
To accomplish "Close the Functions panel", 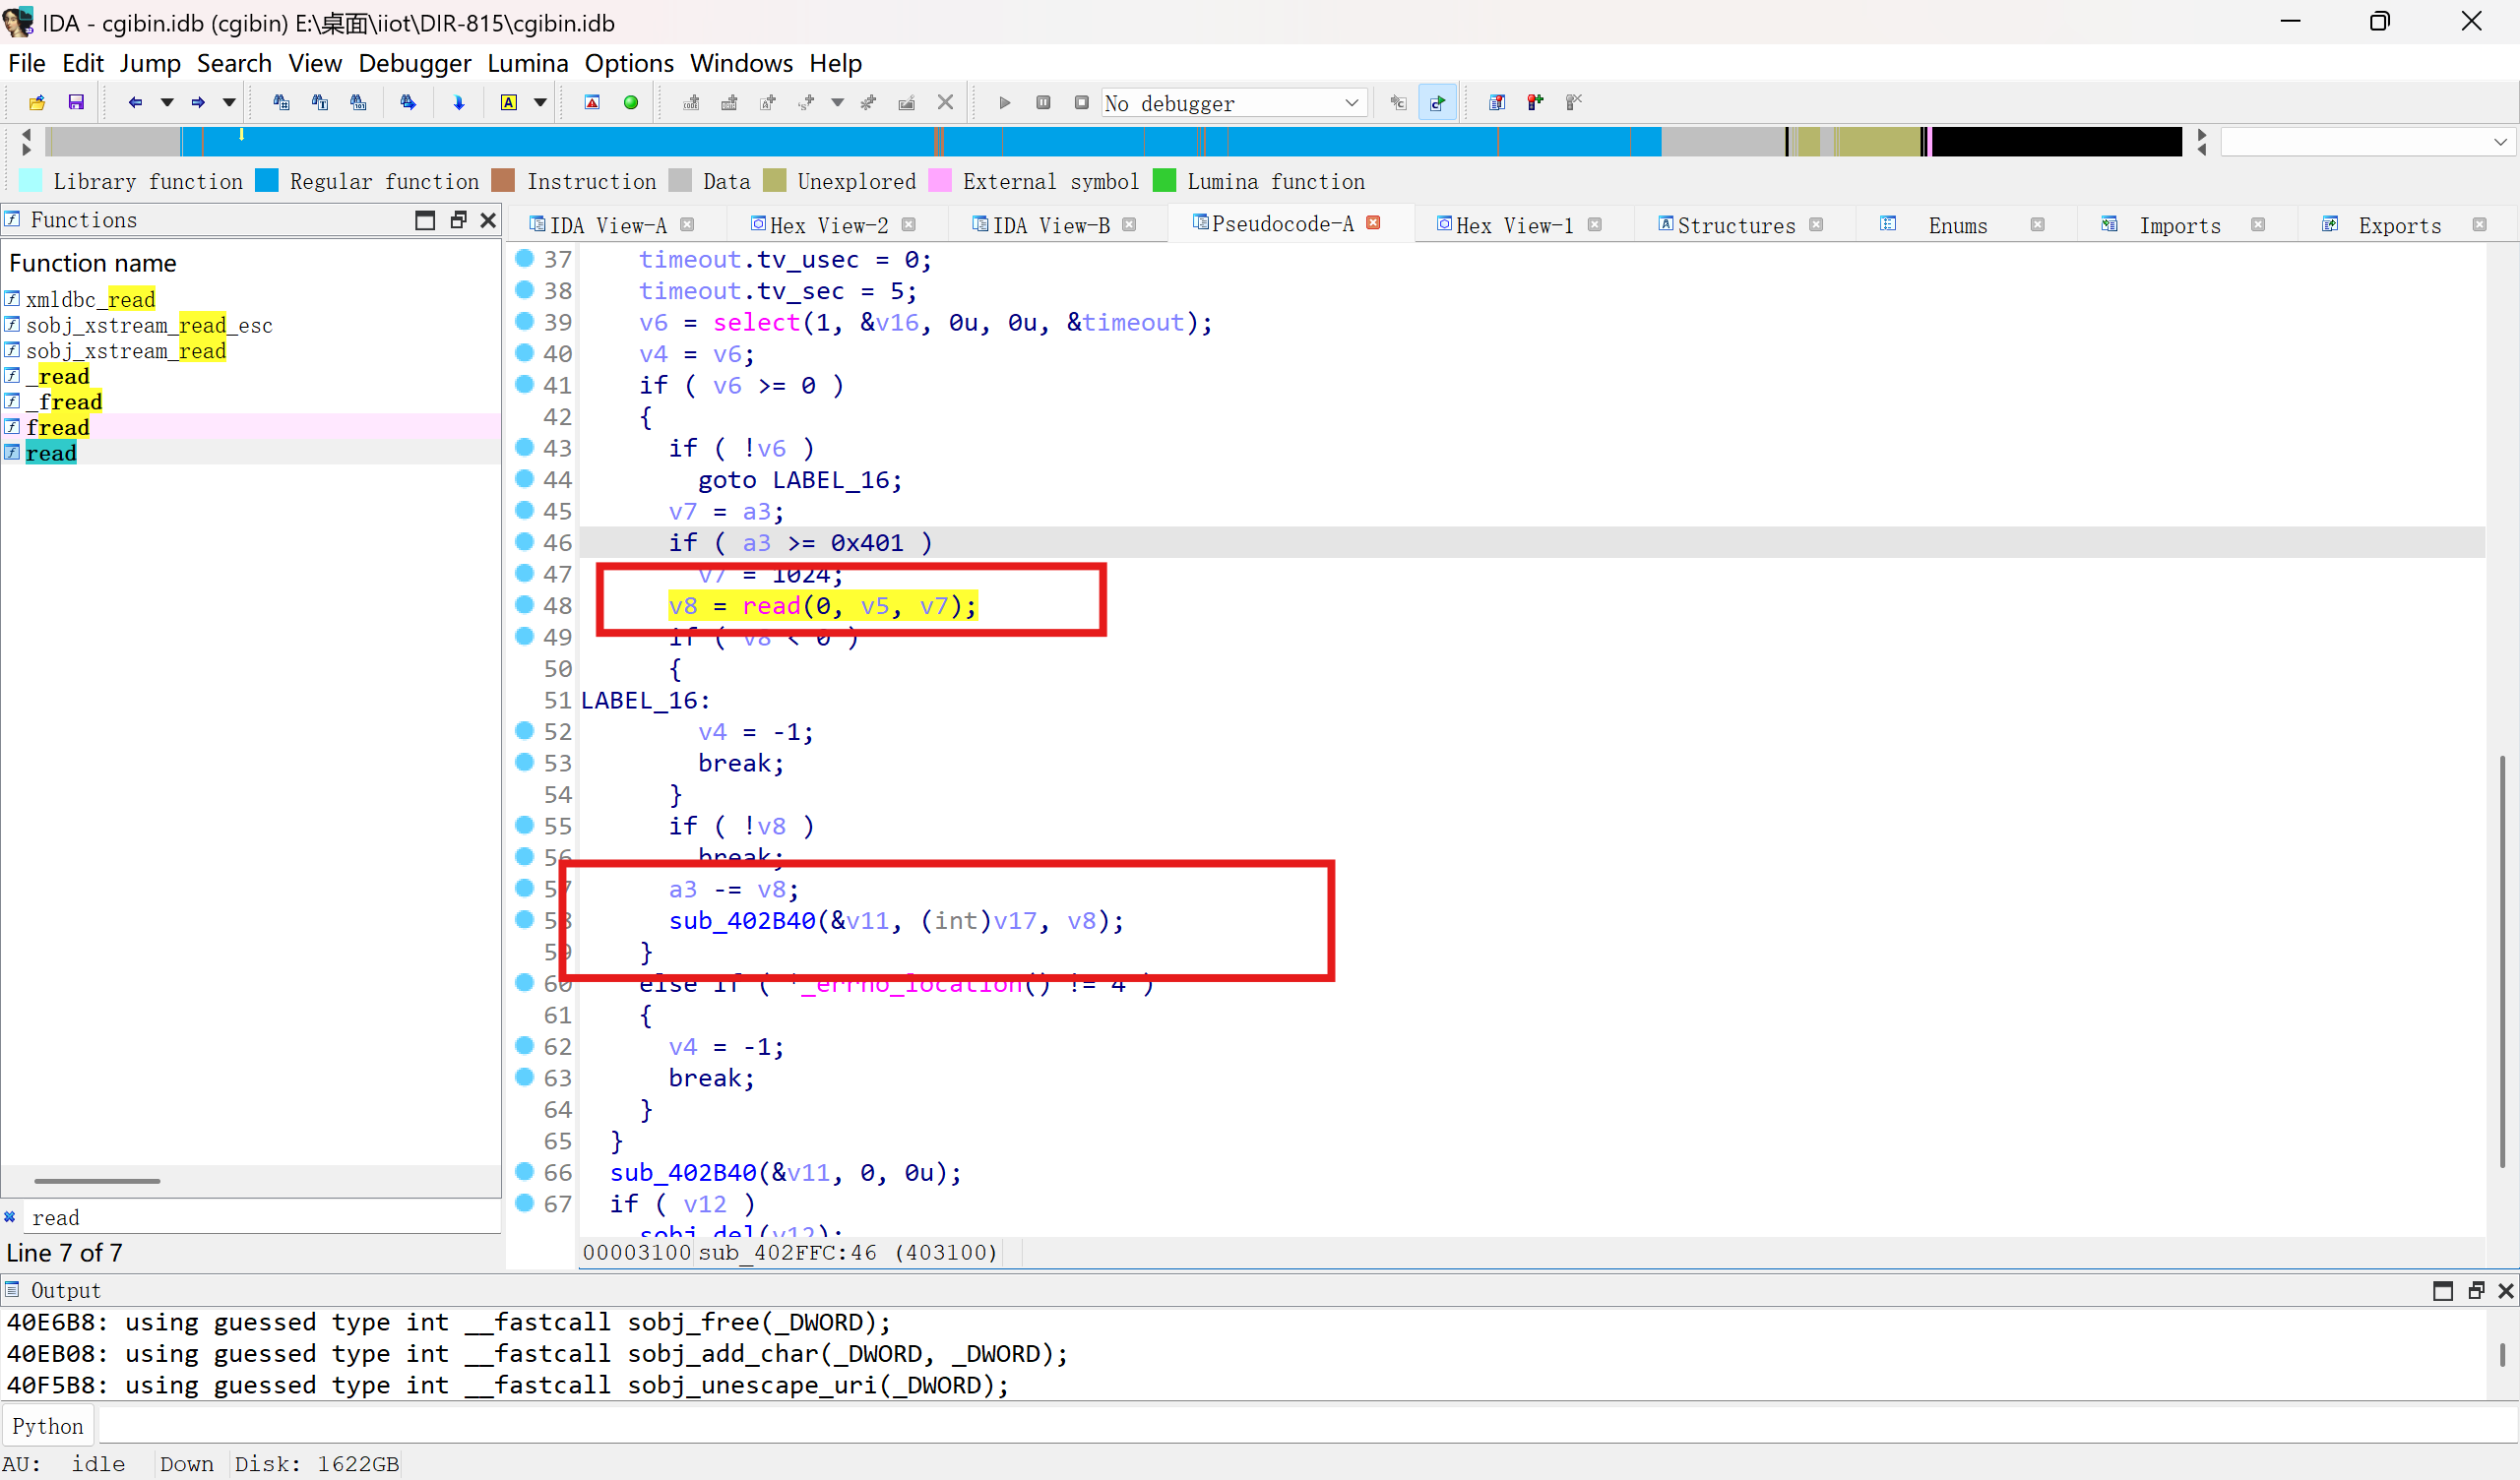I will point(488,220).
